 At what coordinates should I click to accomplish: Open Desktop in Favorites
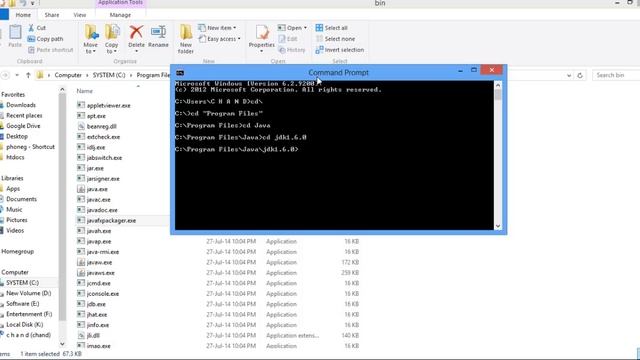coord(17,136)
